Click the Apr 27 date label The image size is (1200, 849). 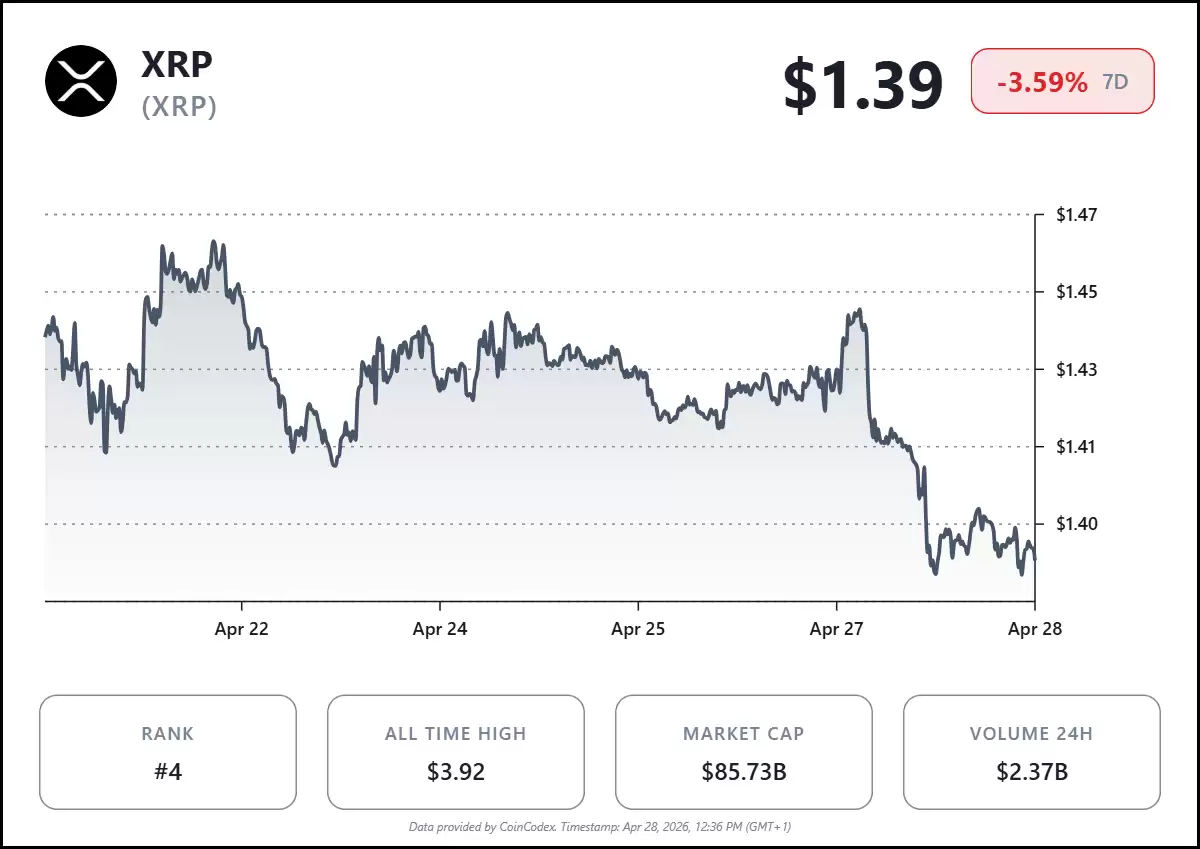point(837,629)
